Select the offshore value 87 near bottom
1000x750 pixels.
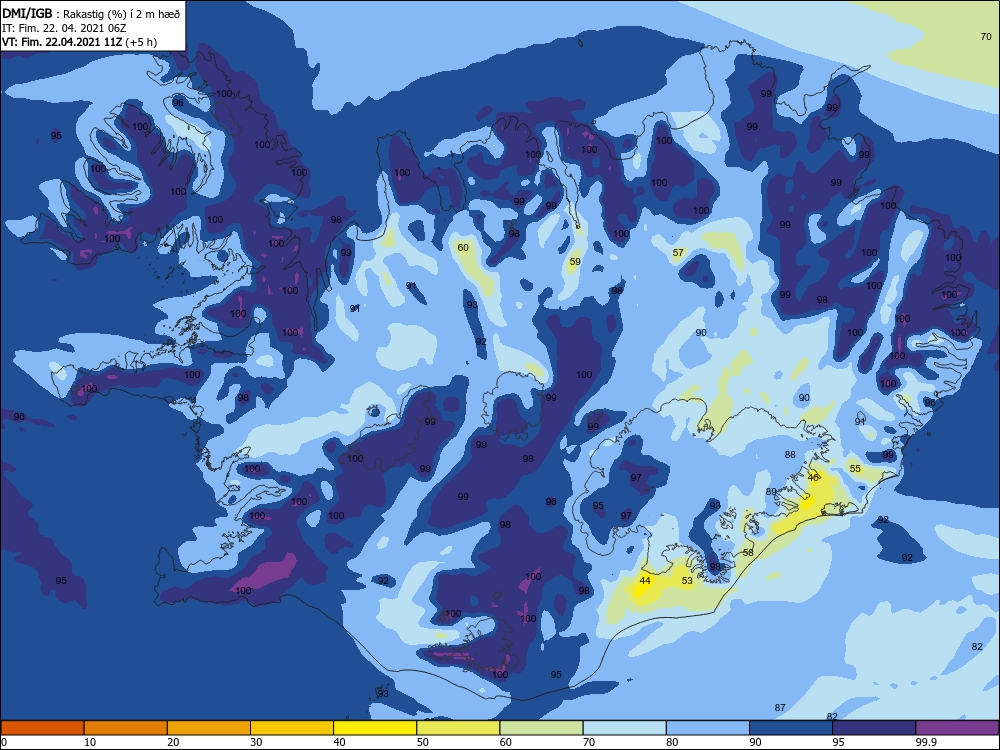[x=780, y=707]
